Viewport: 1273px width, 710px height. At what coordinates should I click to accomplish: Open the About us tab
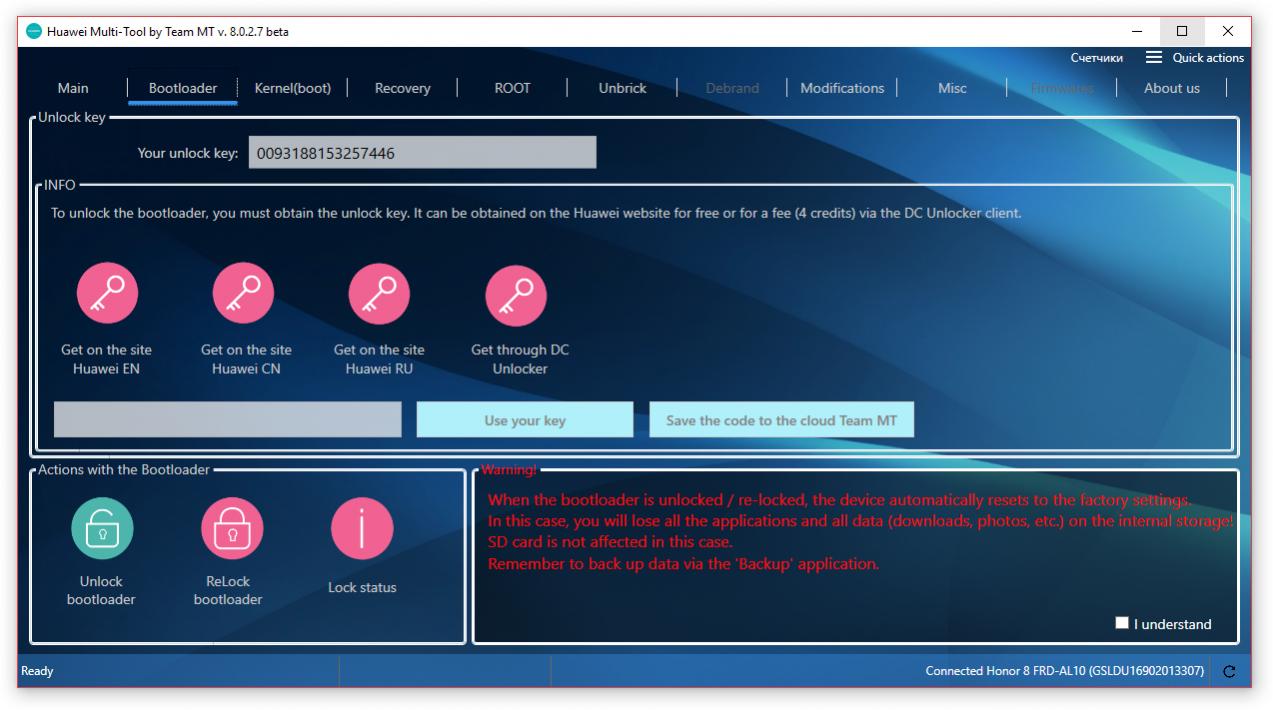pos(1172,88)
